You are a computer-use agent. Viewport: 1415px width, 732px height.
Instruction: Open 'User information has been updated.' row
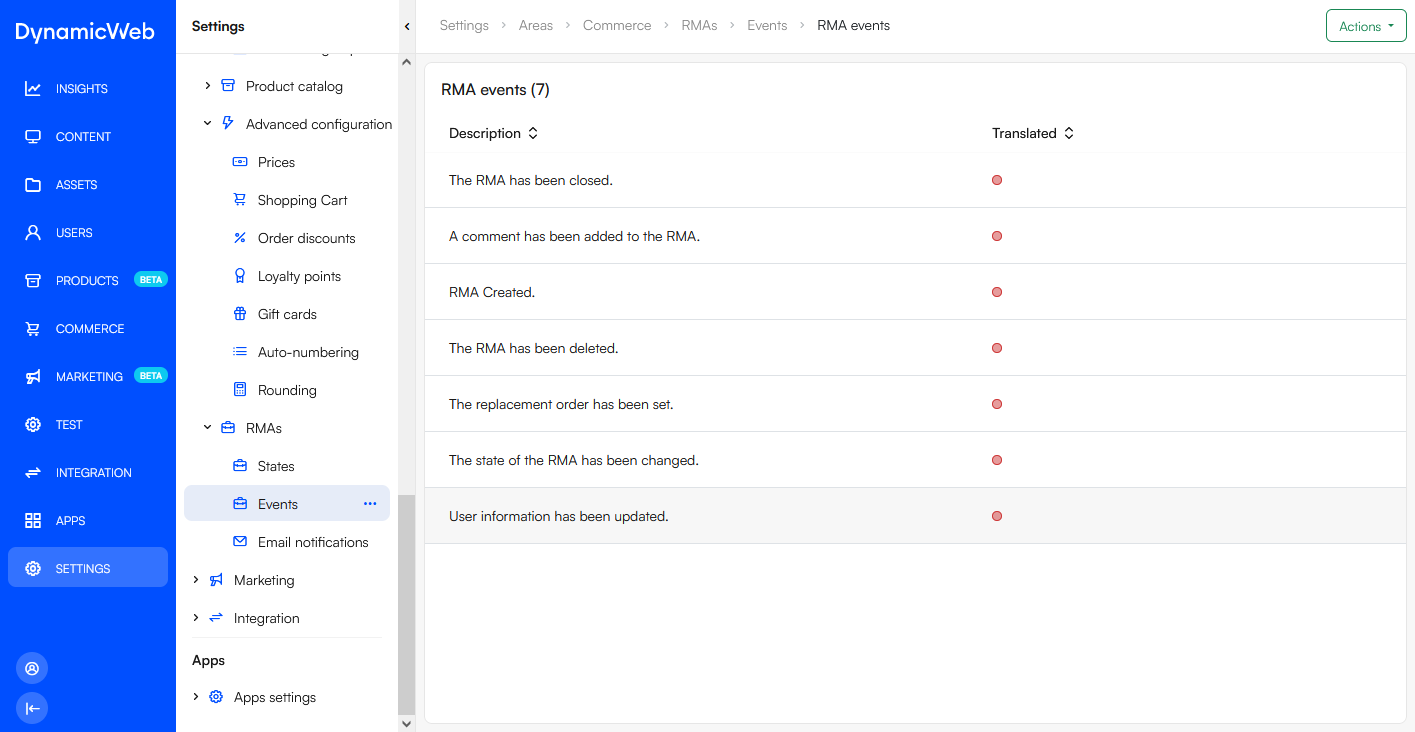915,516
